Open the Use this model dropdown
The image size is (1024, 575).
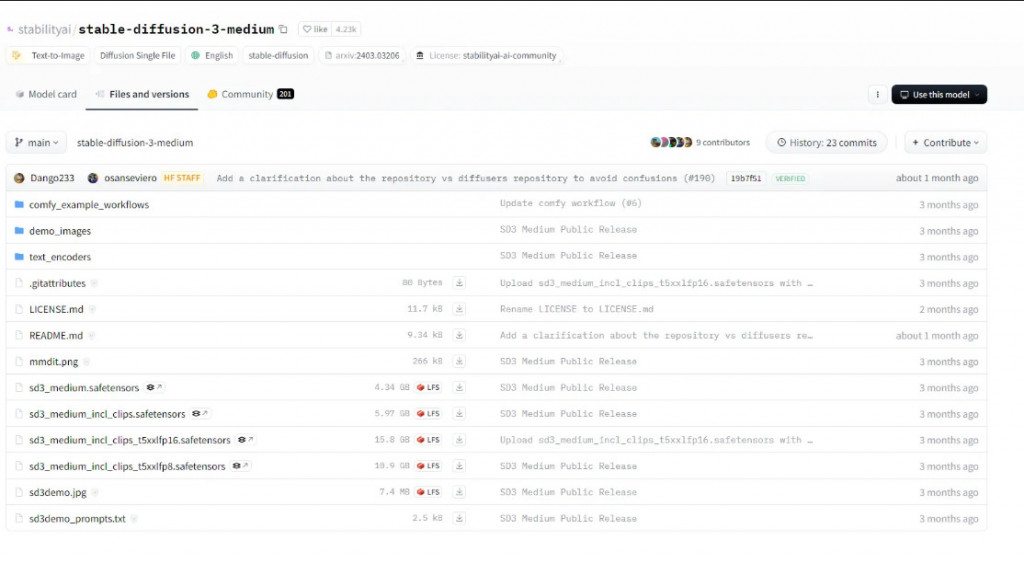(x=939, y=95)
